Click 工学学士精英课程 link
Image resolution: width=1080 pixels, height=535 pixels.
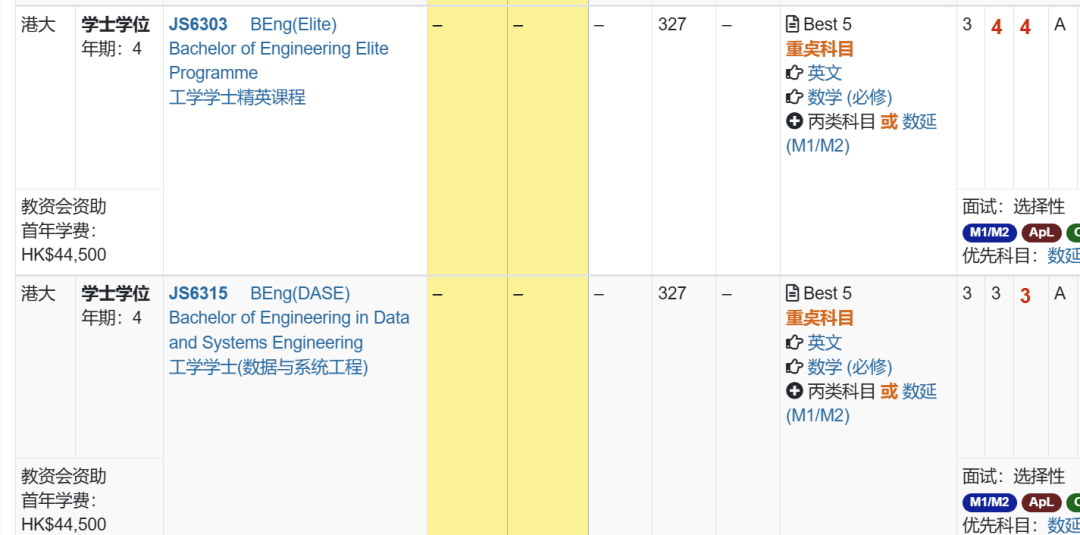coord(237,97)
